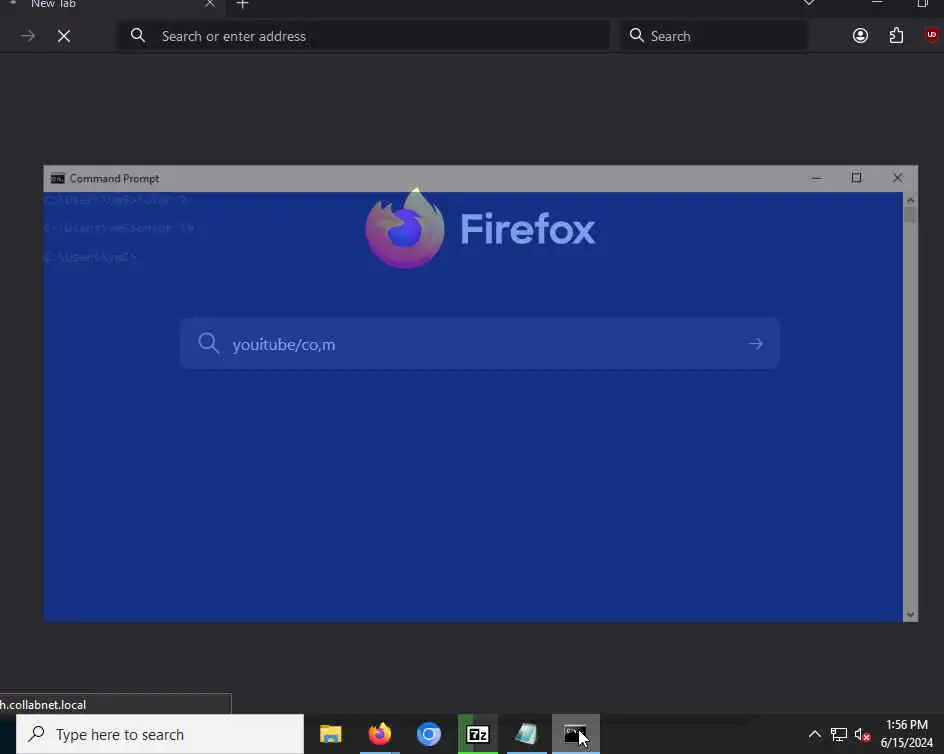Close the New Tab tab
The width and height of the screenshot is (944, 754).
pyautogui.click(x=210, y=4)
